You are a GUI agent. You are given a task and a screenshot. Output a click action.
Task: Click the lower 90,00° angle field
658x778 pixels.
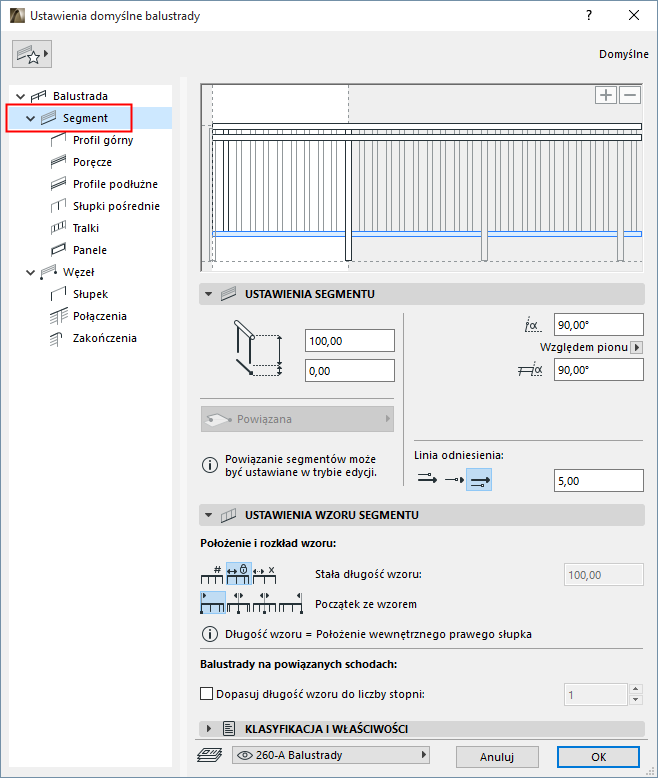598,370
